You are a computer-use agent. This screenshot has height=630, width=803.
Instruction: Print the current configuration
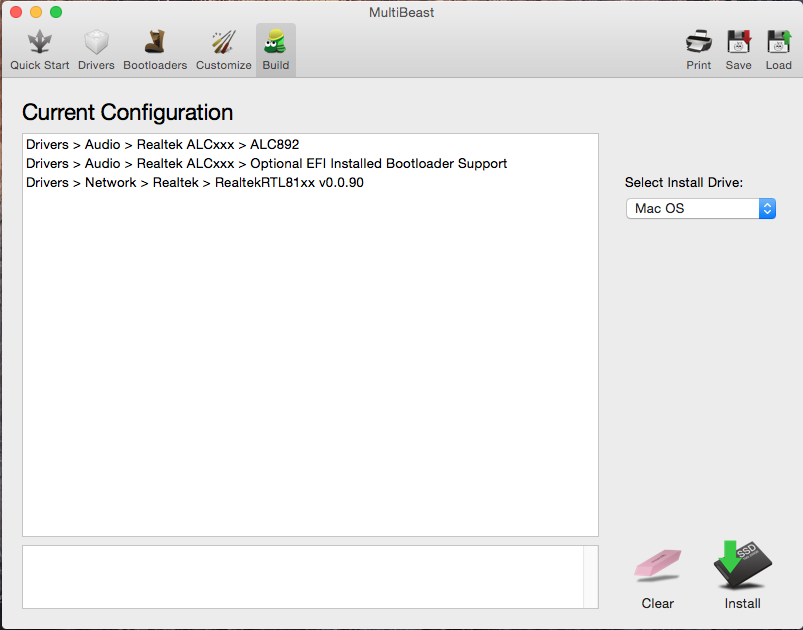699,49
